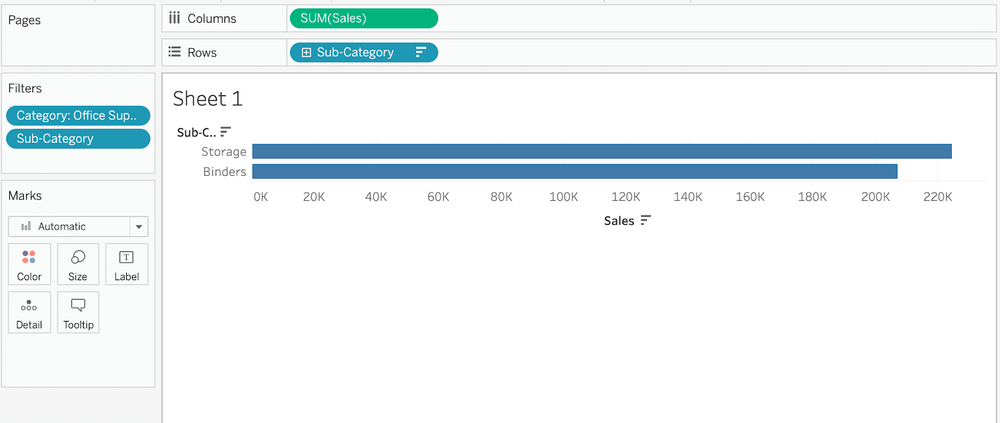
Task: Click sort icon beside Sales axis title
Action: 646,220
